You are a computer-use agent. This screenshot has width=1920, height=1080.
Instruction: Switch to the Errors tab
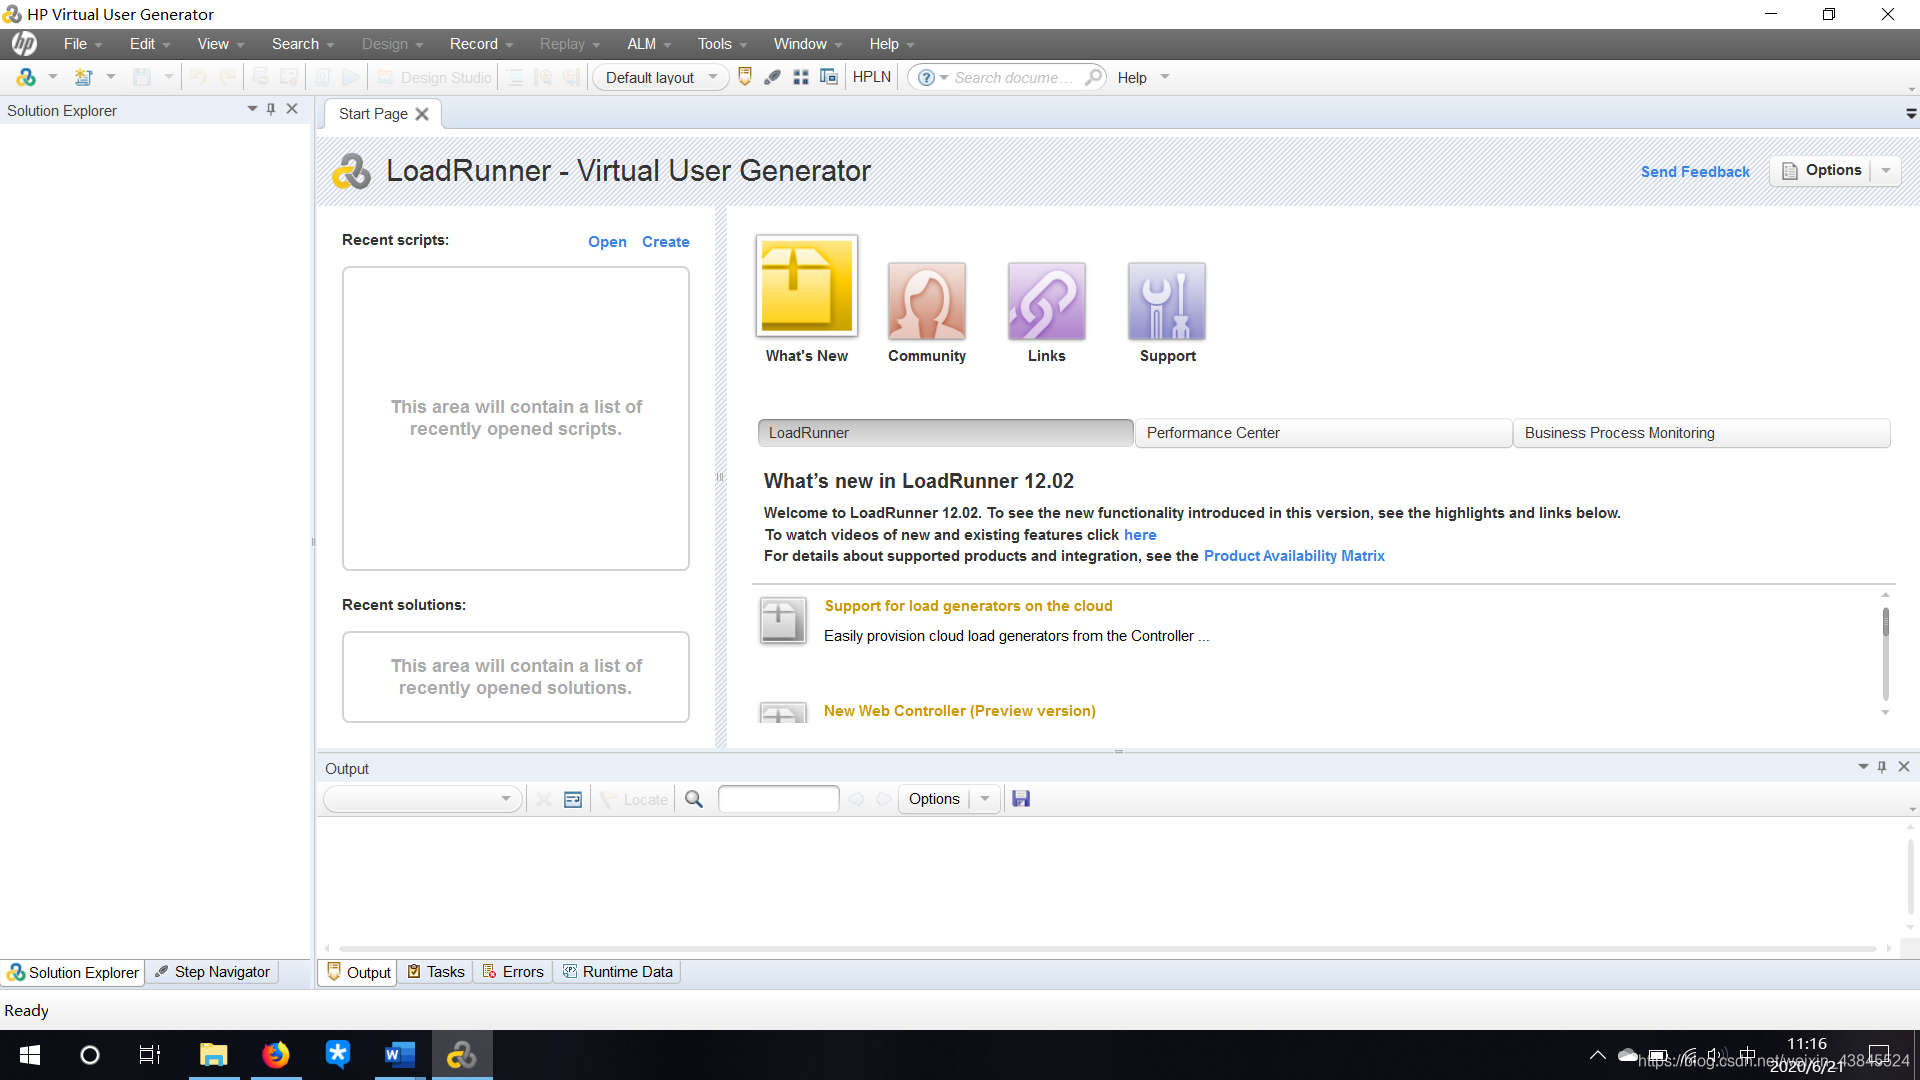(513, 972)
